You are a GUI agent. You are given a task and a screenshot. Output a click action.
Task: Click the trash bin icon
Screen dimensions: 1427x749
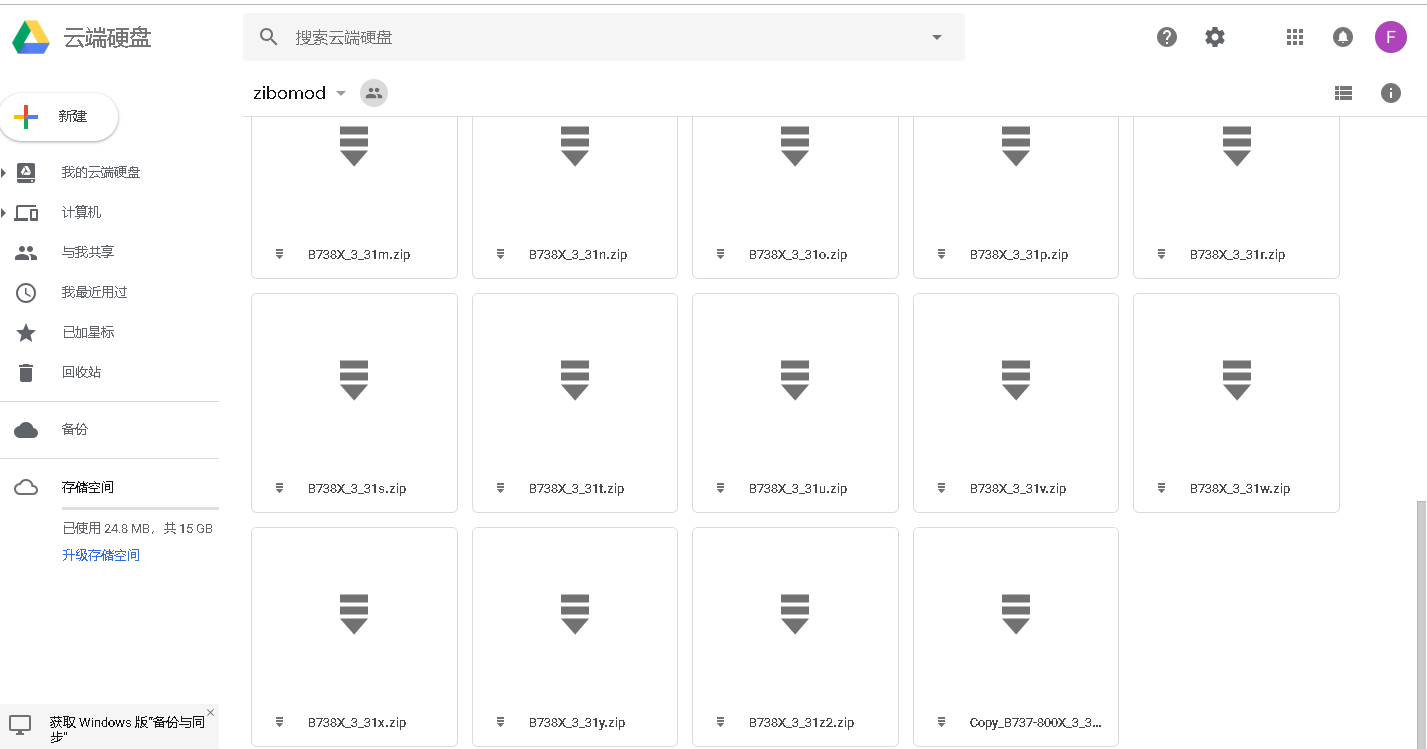coord(26,372)
